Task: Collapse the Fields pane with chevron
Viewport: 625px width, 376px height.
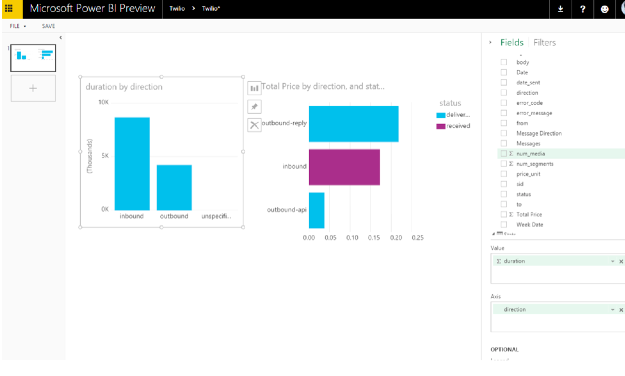Action: [490, 42]
